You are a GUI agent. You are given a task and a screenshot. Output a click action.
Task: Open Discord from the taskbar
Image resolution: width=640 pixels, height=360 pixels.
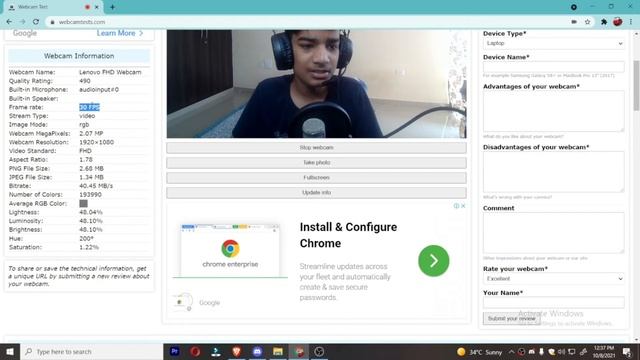pyautogui.click(x=257, y=351)
